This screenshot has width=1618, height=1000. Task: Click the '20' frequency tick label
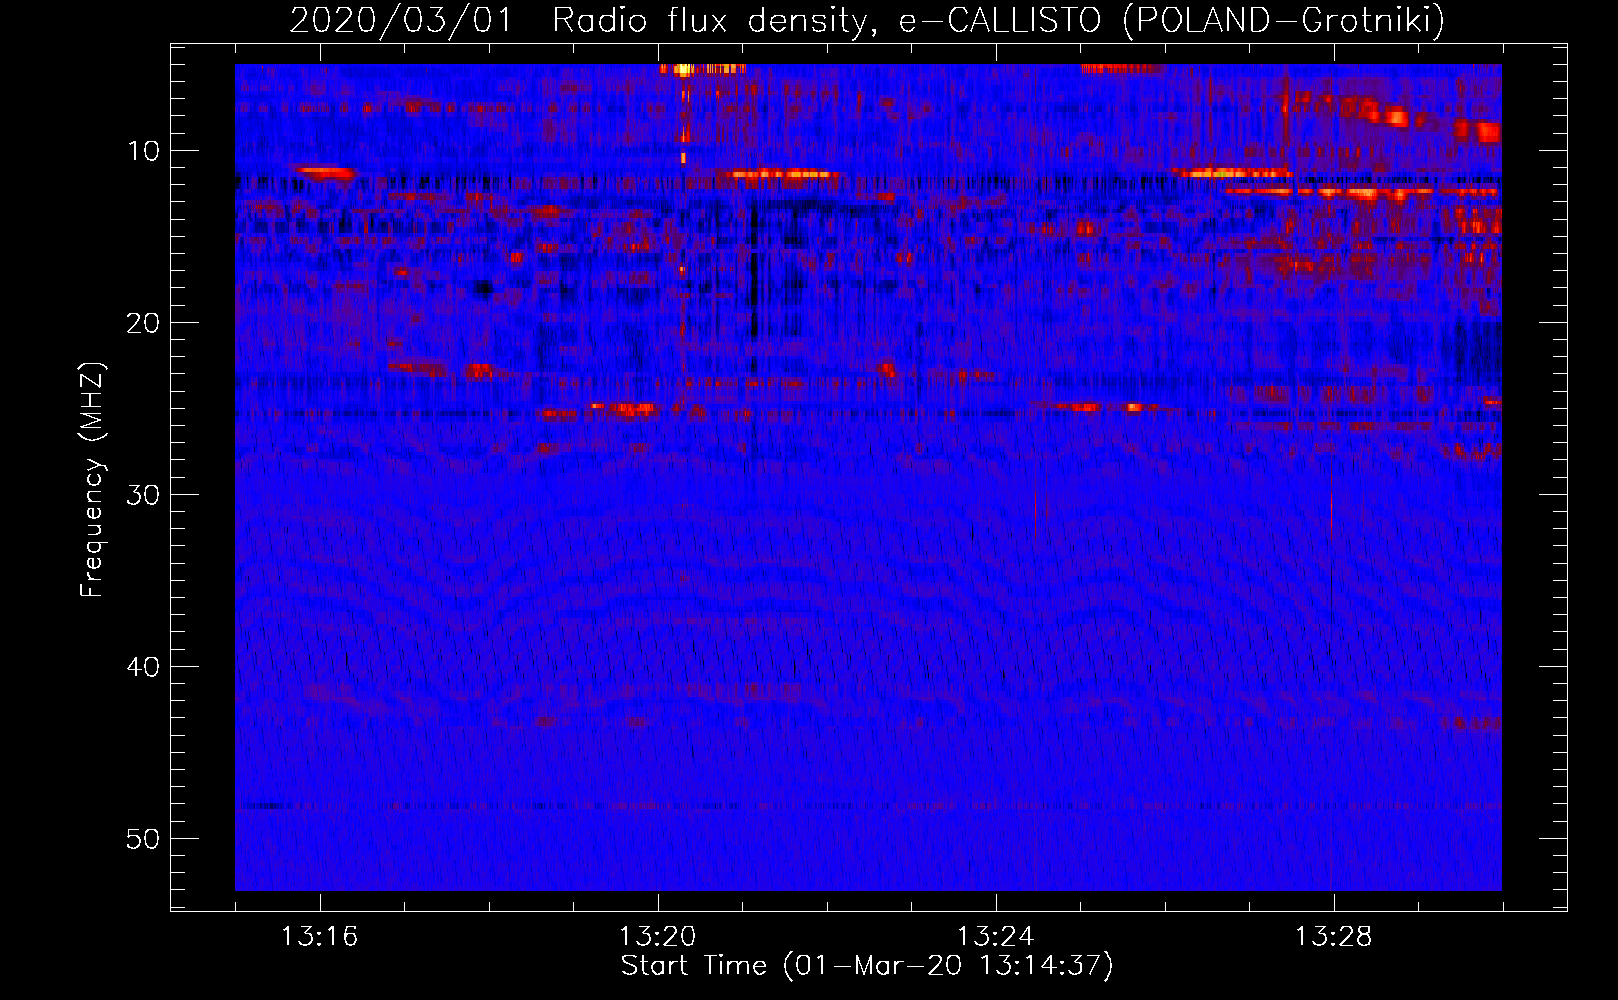click(x=144, y=323)
